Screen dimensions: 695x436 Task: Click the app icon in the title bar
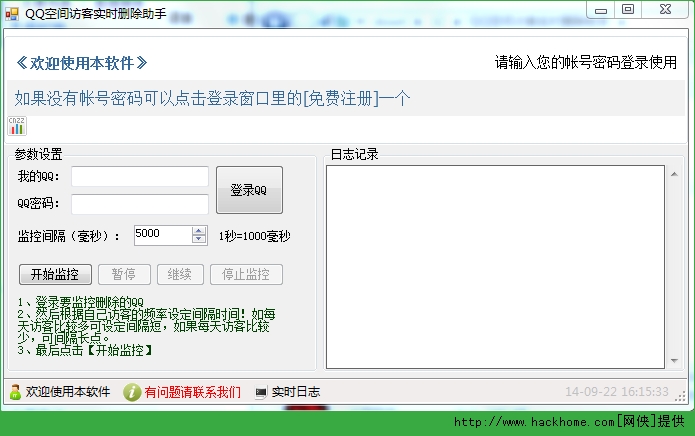tap(12, 13)
